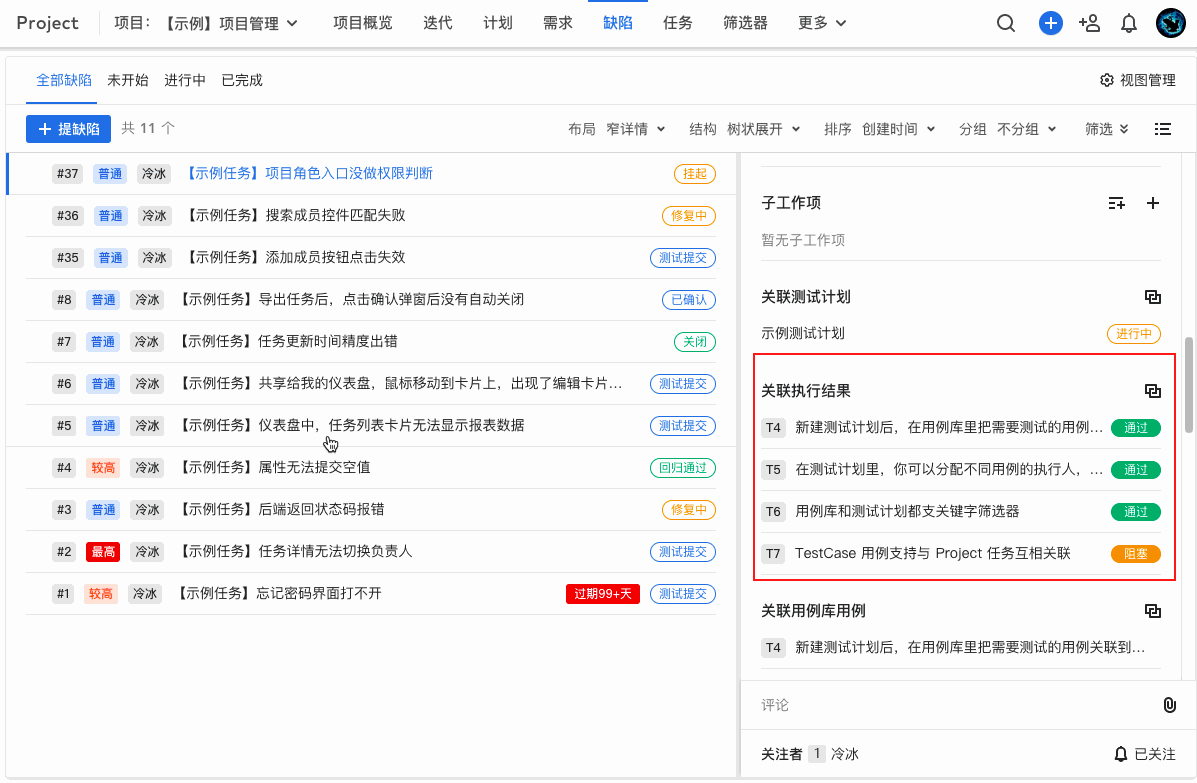
Task: Open the add member icon
Action: click(x=1089, y=23)
